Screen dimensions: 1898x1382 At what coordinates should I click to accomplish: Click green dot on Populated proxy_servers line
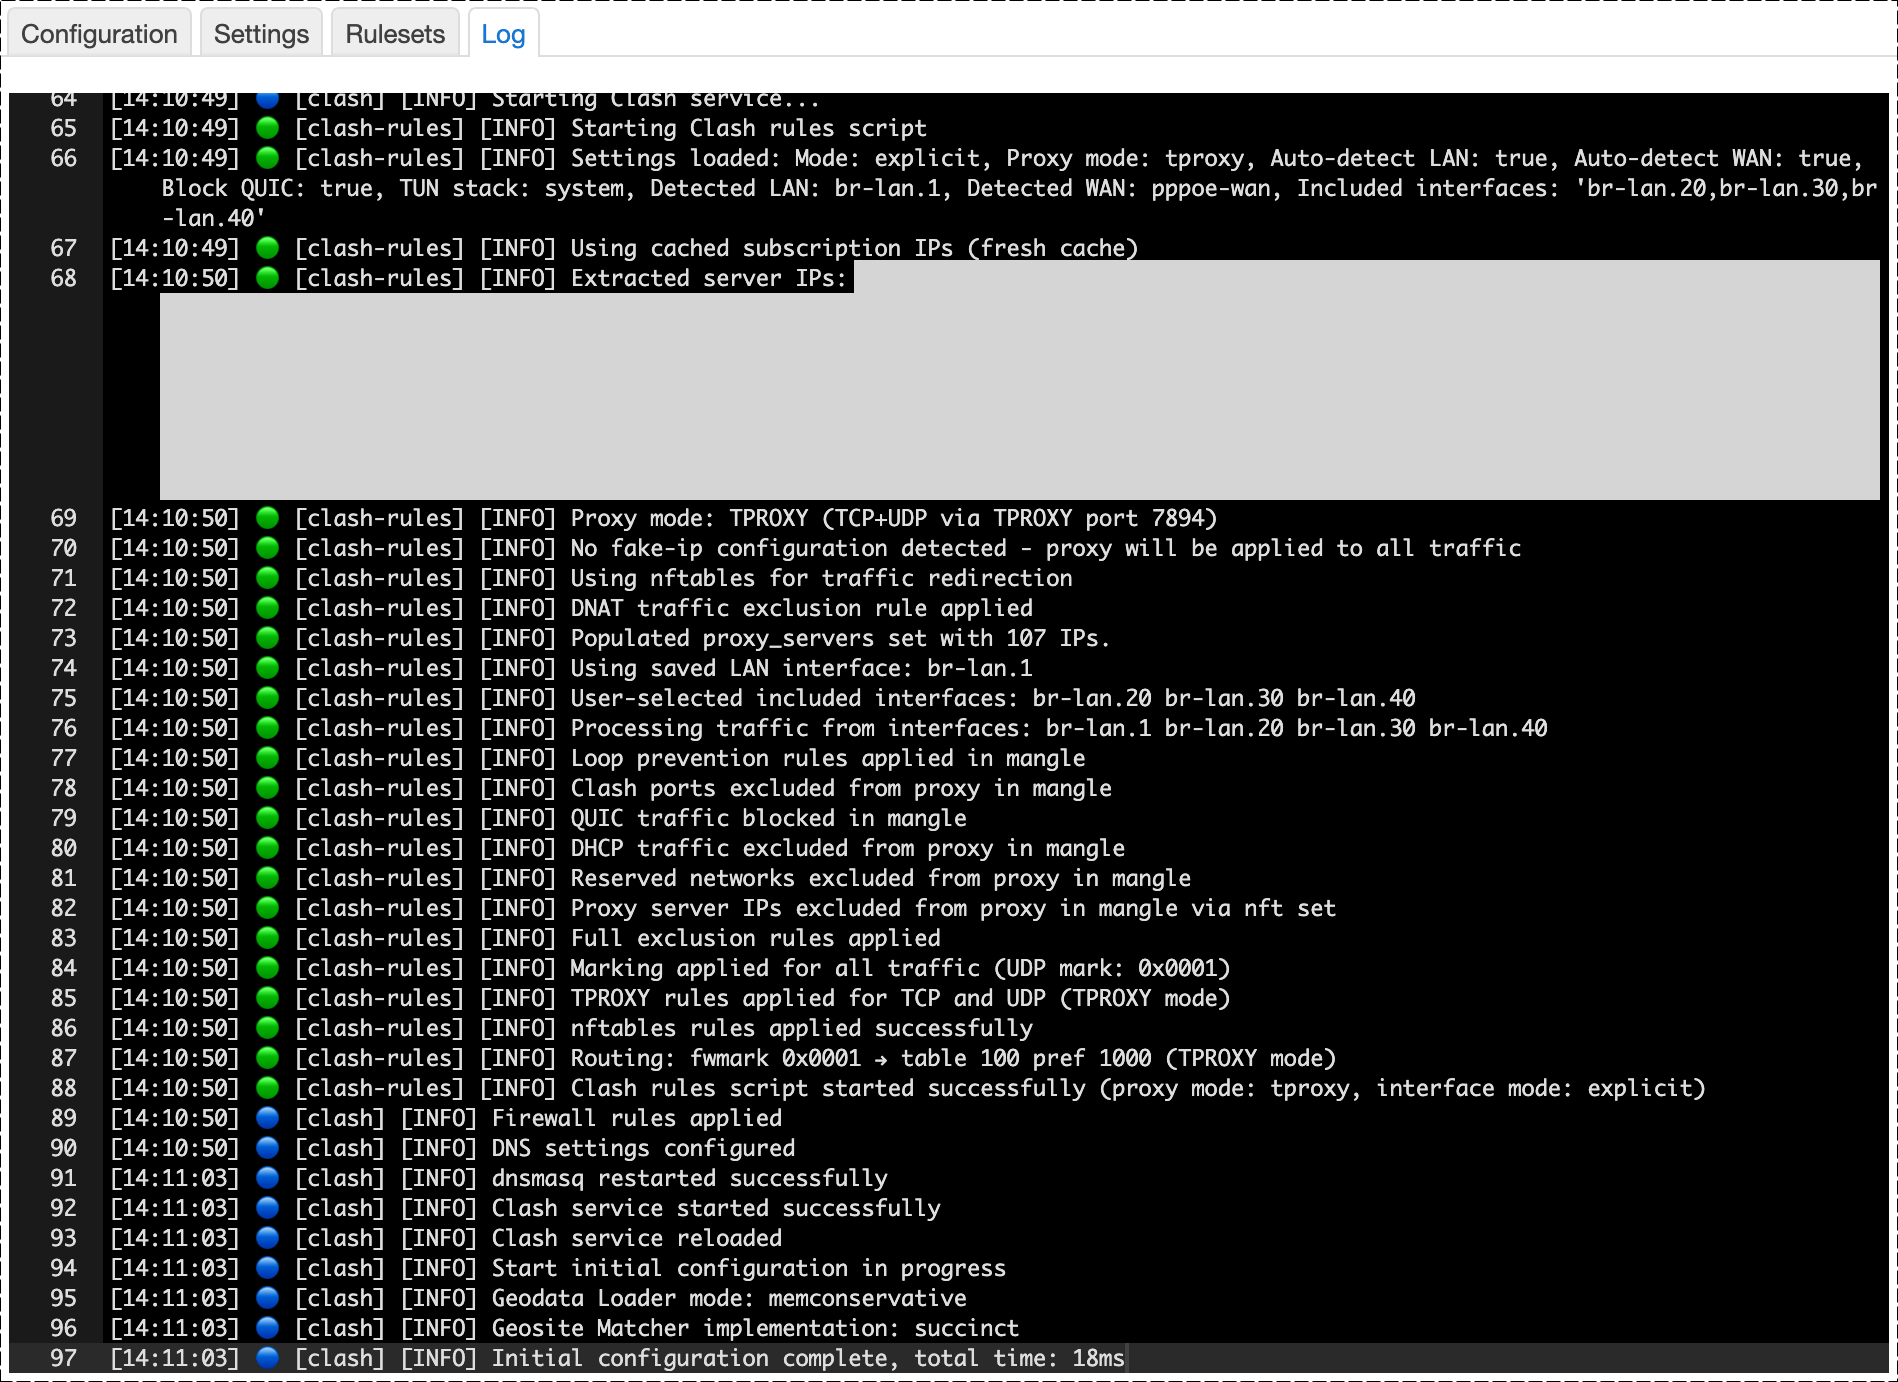267,638
